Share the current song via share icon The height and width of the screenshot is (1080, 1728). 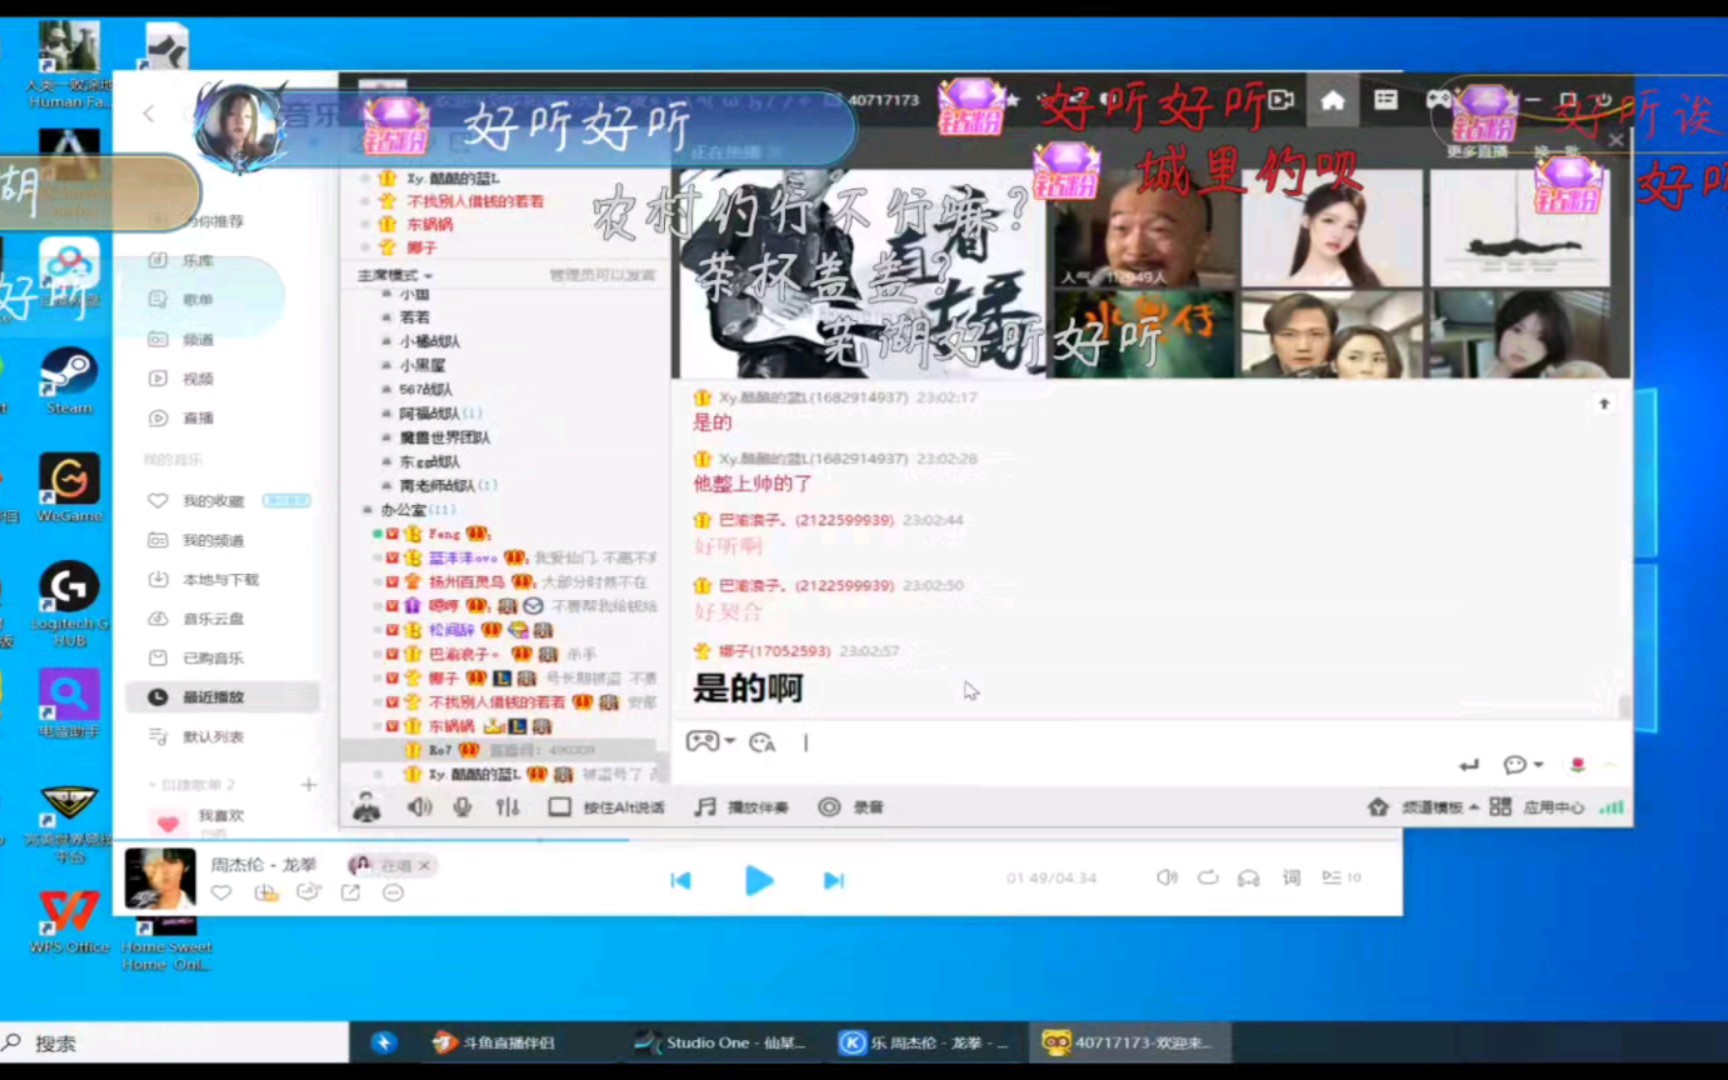[351, 892]
